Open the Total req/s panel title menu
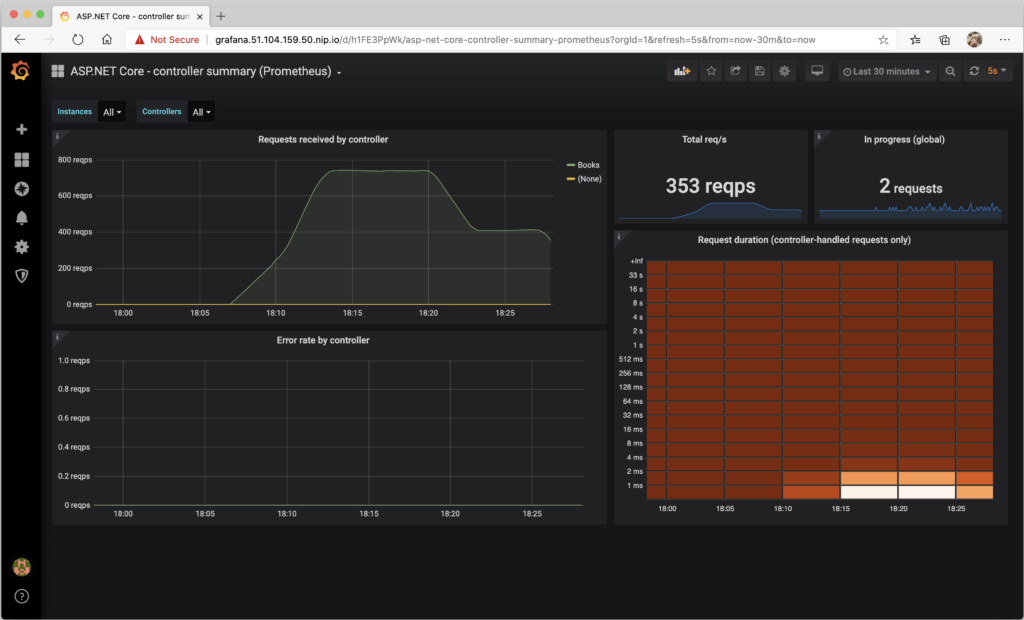Viewport: 1024px width, 620px height. click(704, 139)
